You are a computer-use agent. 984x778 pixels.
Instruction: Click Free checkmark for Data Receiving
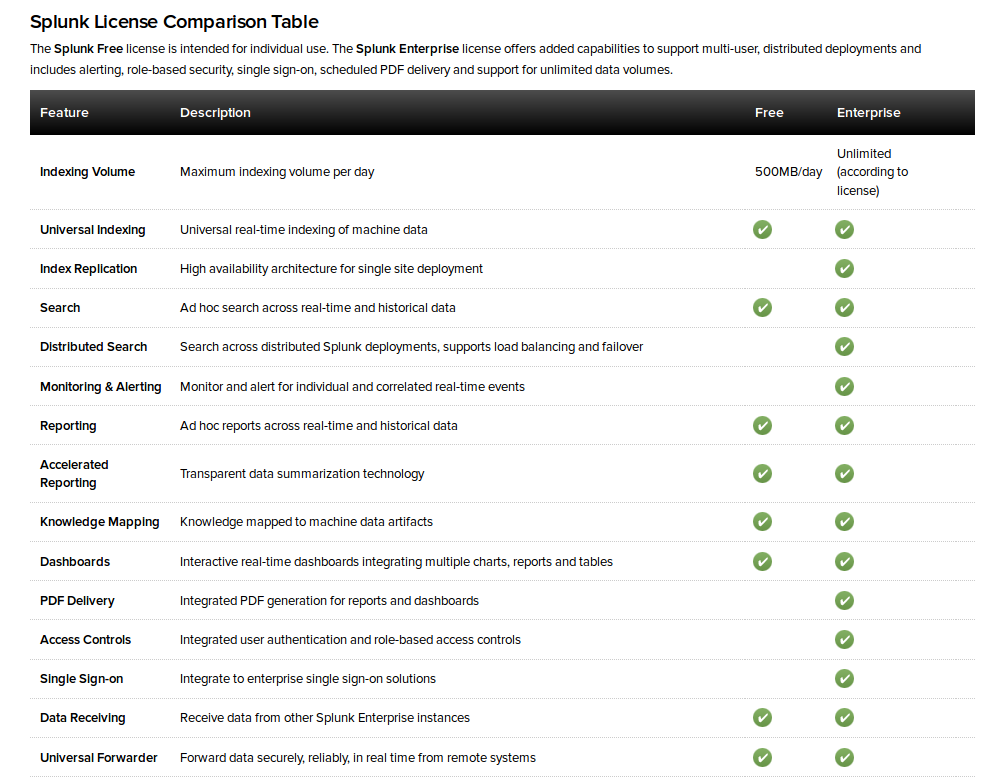pos(762,717)
